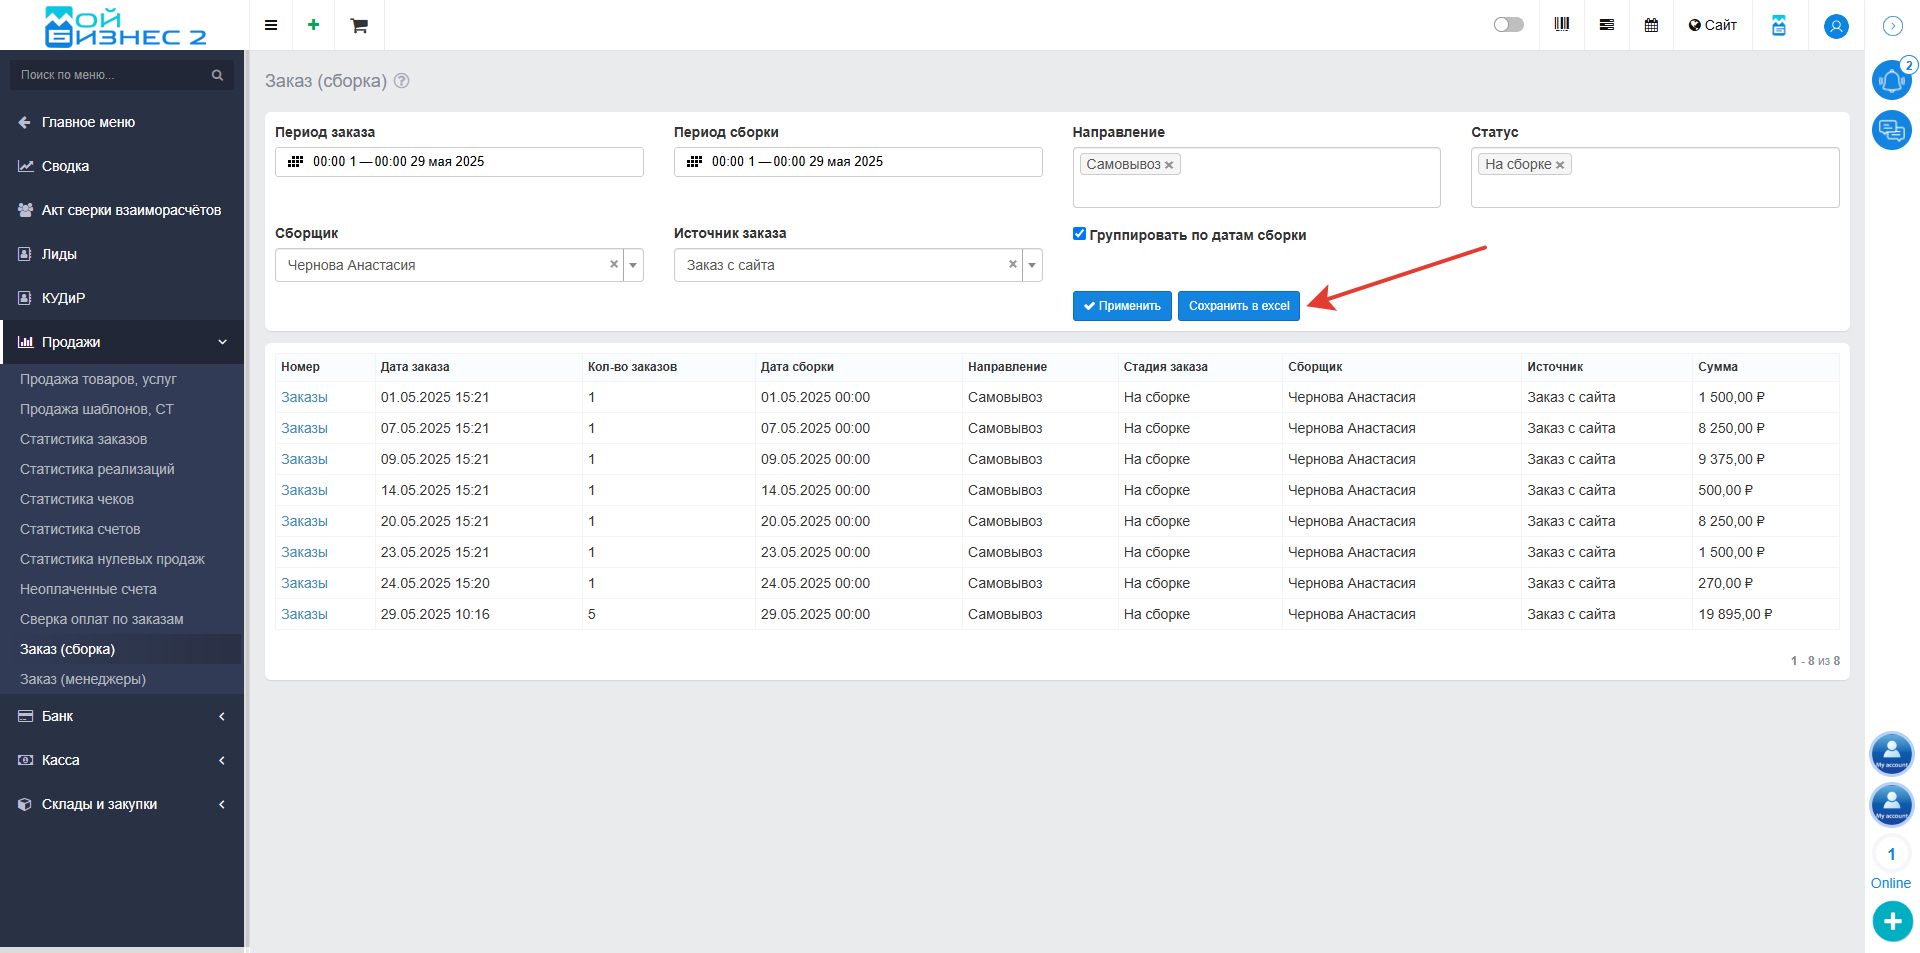Click the Сохранить в excel button
1920x953 pixels.
point(1239,306)
